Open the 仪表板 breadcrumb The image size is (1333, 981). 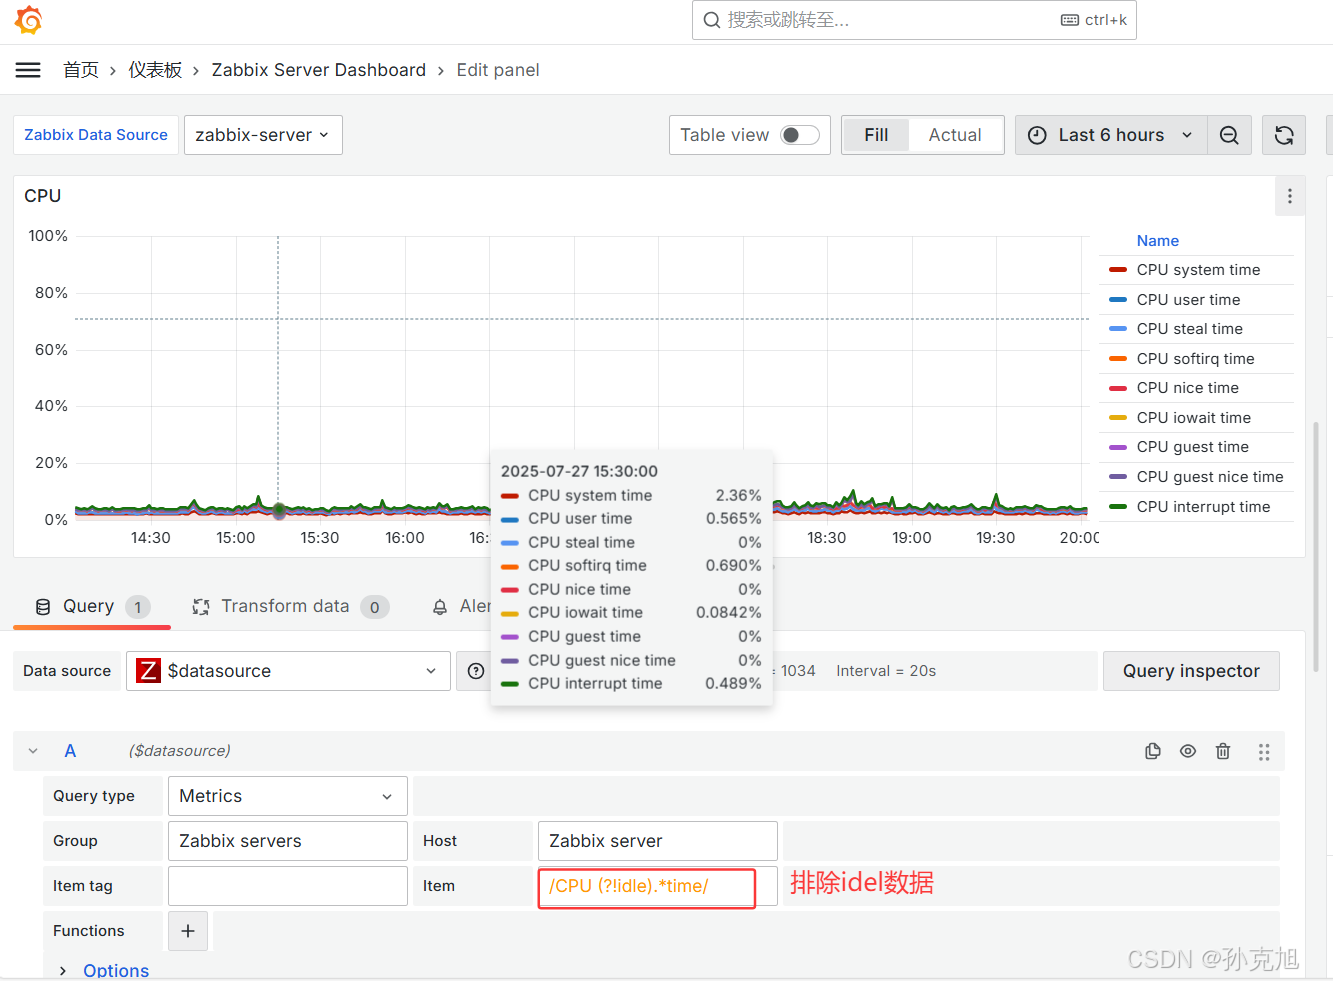pyautogui.click(x=155, y=70)
